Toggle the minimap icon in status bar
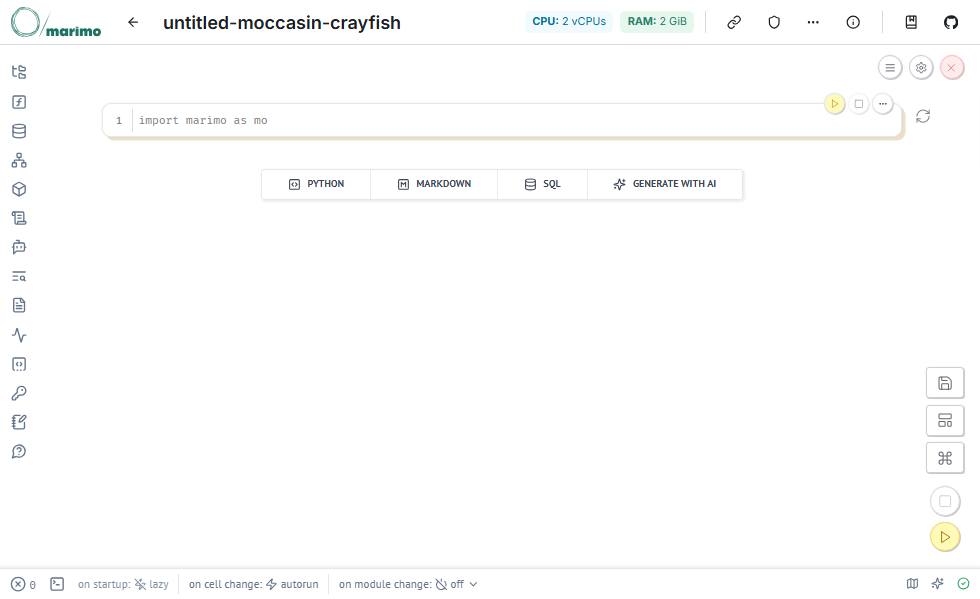Viewport: 980px width, 599px height. (912, 584)
